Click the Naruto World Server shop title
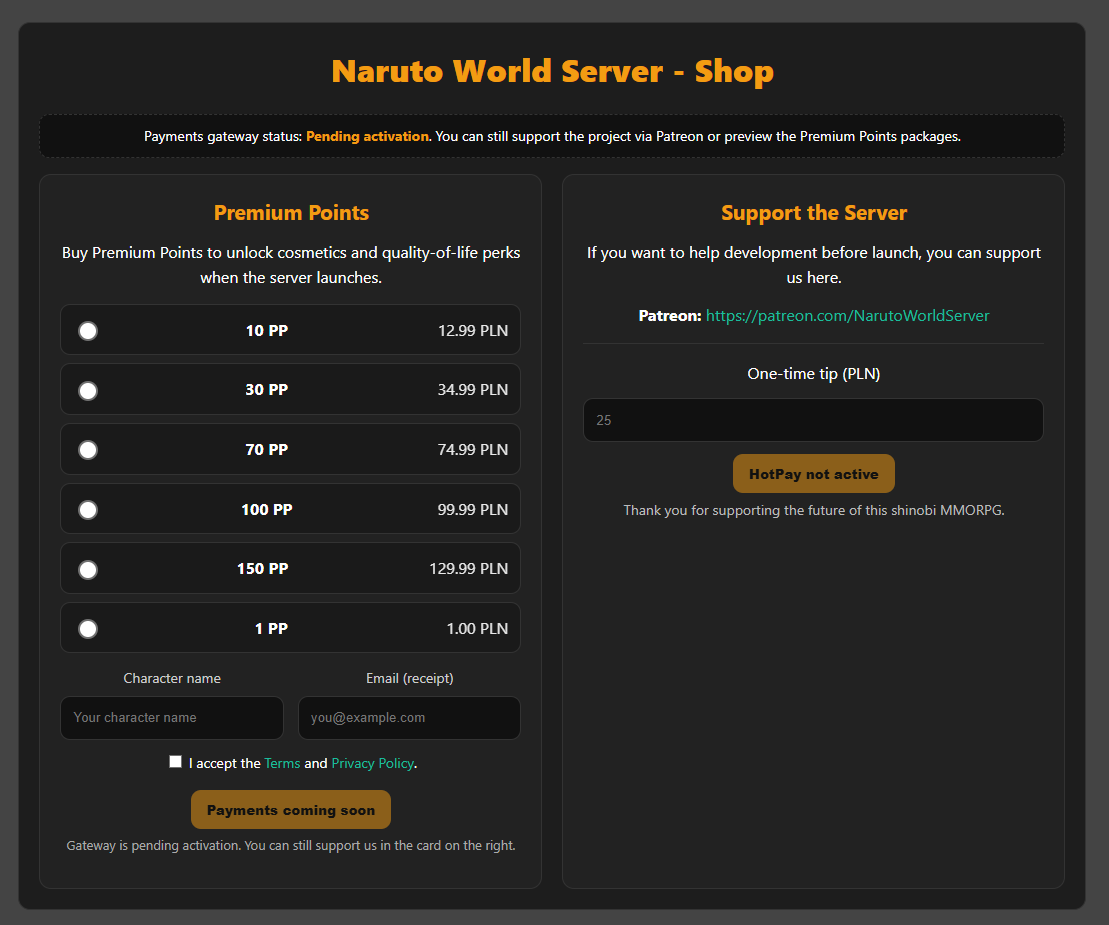Screen dimensions: 1109x925 click(x=552, y=71)
